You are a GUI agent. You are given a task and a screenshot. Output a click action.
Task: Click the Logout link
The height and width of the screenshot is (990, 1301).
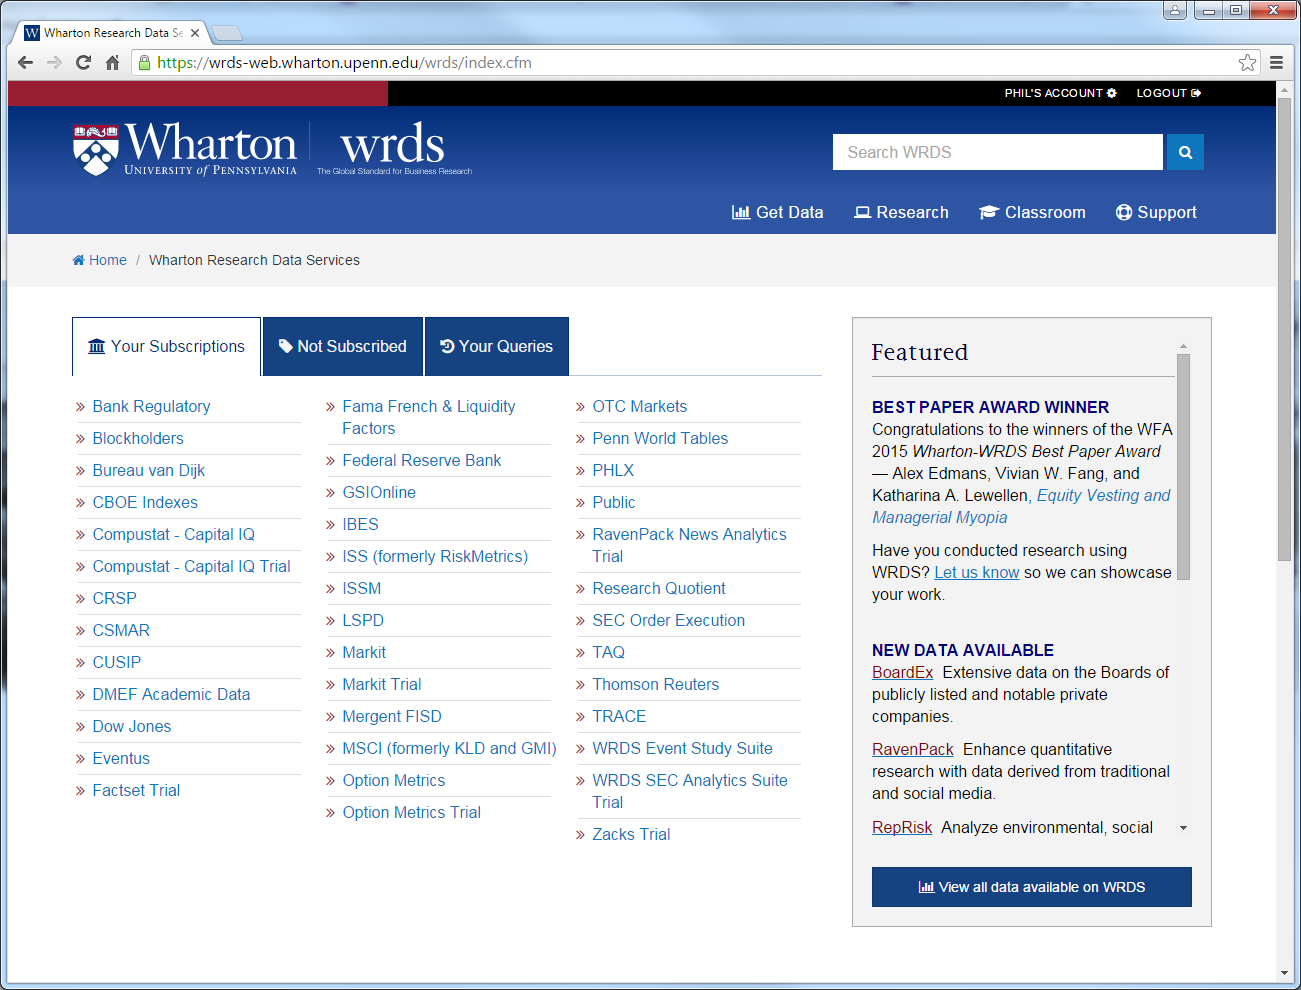point(1168,93)
